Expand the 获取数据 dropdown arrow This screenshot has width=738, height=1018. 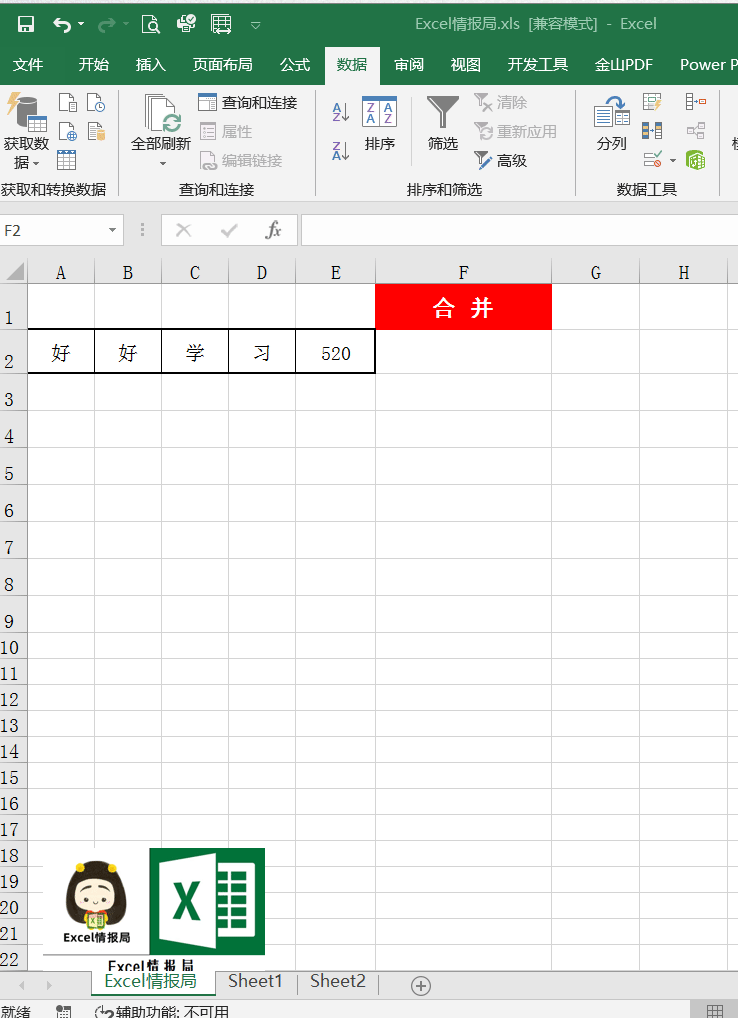click(36, 162)
